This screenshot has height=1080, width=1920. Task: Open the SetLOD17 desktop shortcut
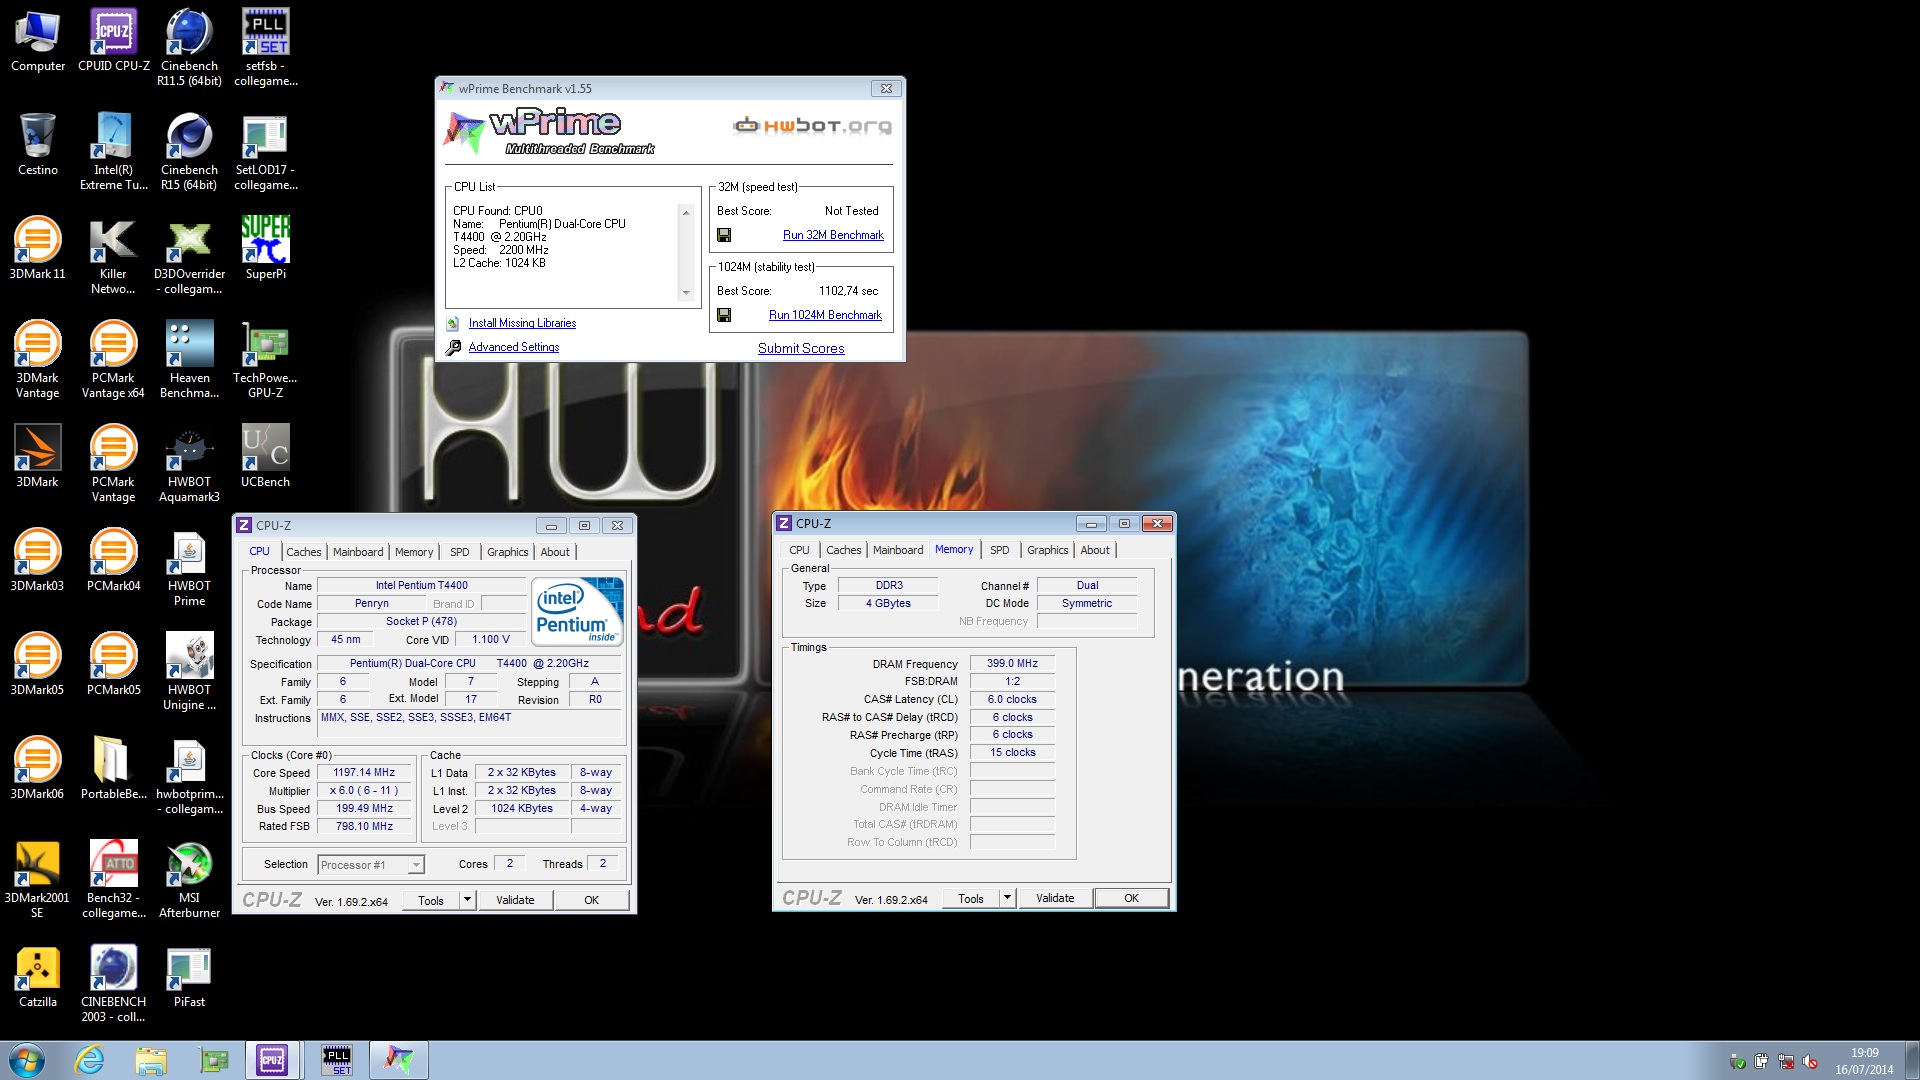tap(265, 151)
